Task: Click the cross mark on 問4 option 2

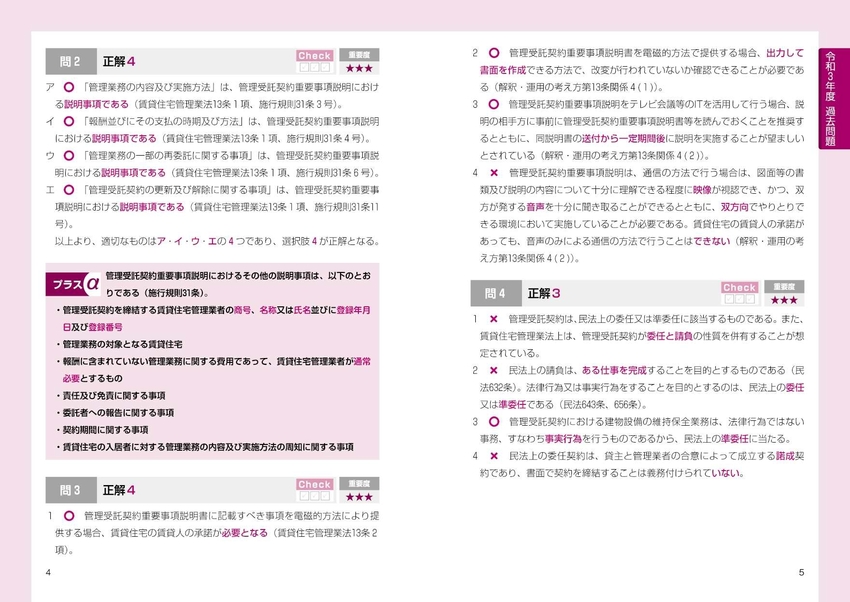Action: 493,371
